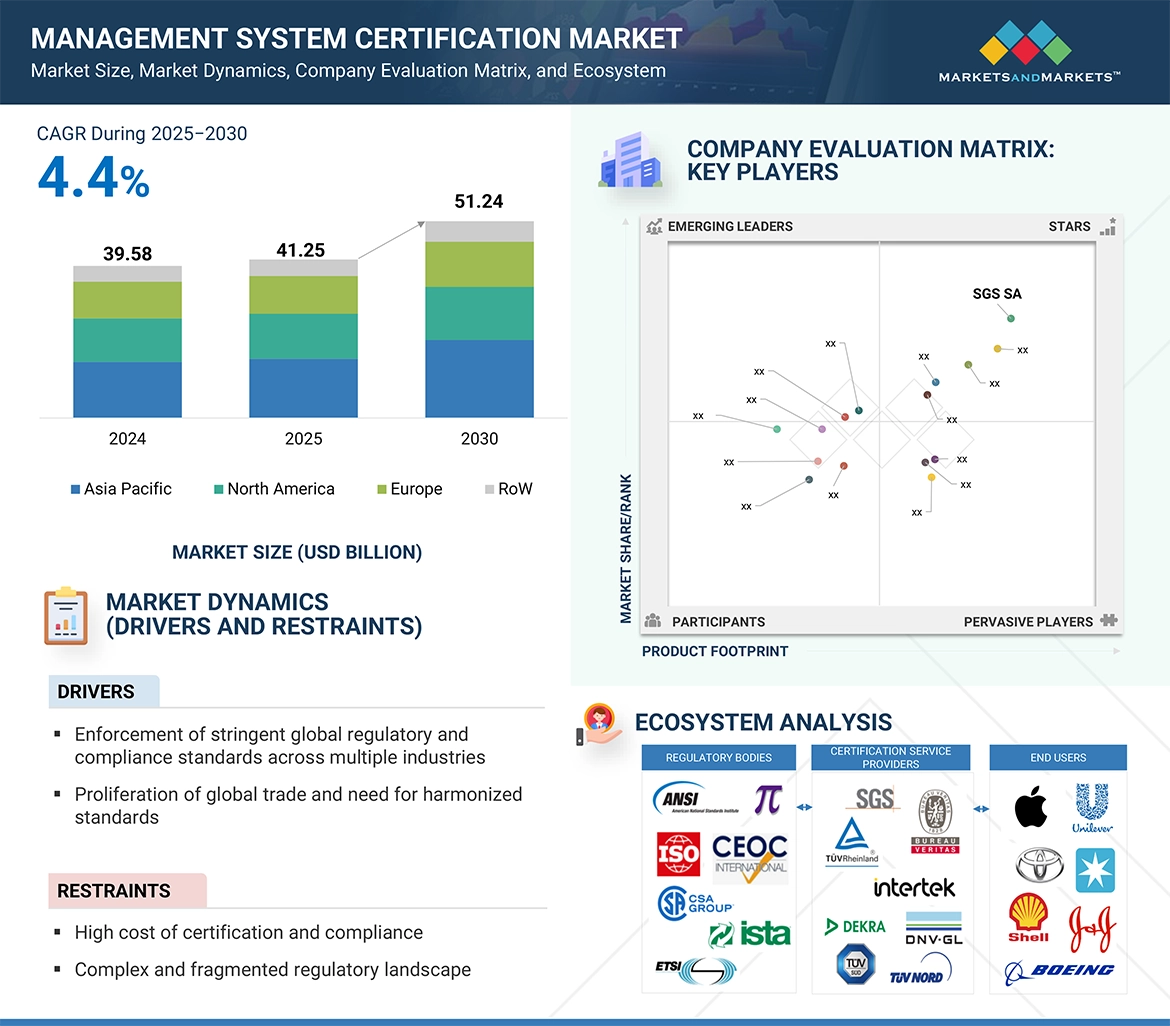Click the Regulatory Bodies column header
The width and height of the screenshot is (1170, 1026).
point(718,758)
